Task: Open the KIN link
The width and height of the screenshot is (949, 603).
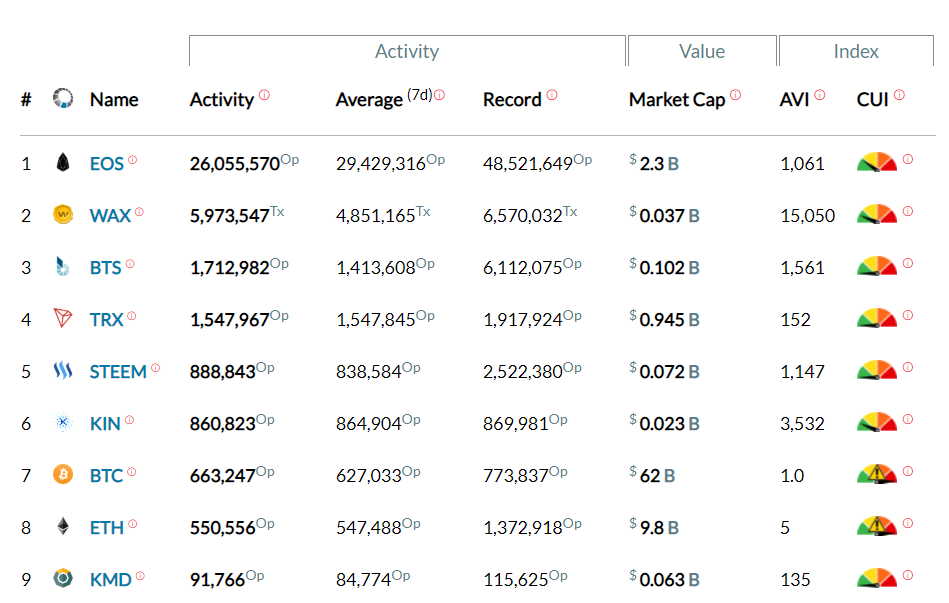Action: click(x=105, y=424)
